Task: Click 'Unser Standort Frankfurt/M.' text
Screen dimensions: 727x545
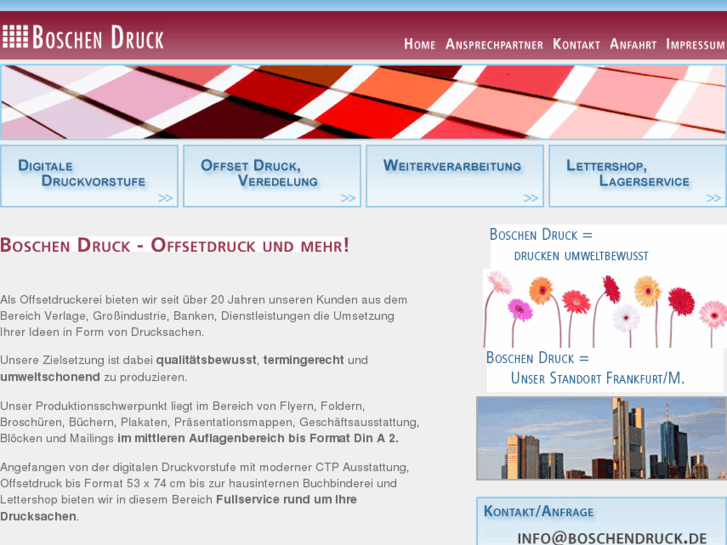Action: pos(598,378)
